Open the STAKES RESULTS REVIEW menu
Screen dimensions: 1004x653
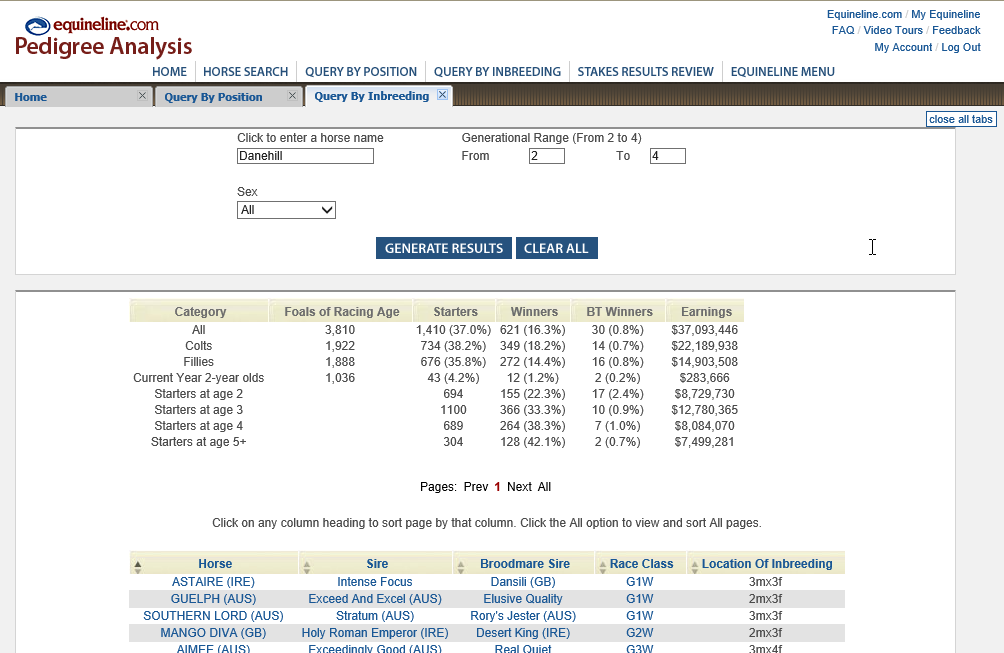(645, 72)
